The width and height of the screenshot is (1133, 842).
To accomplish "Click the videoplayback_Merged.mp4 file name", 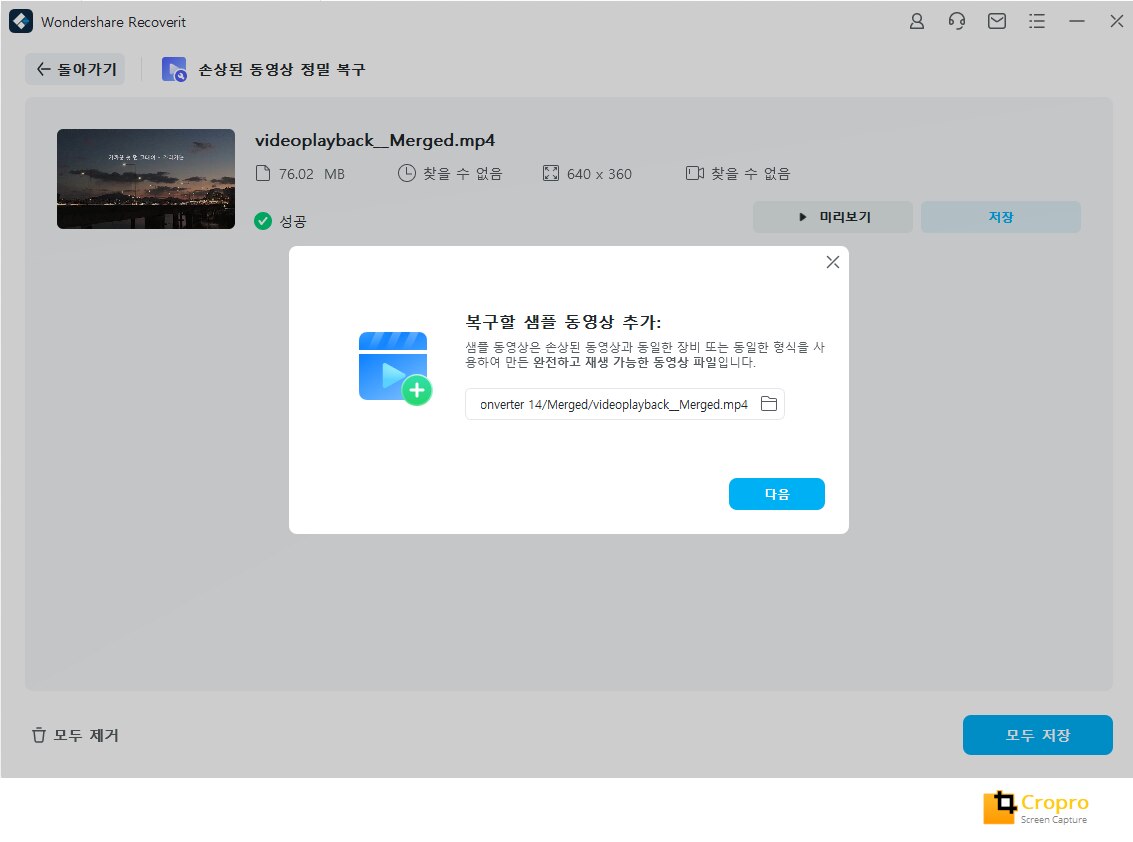I will (375, 140).
